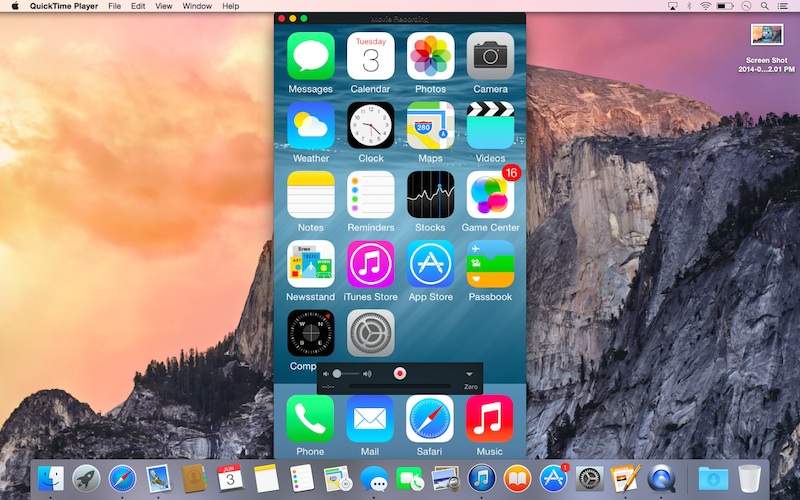Open Game Center with the 16 badge
Viewport: 800px width, 500px height.
(x=490, y=194)
